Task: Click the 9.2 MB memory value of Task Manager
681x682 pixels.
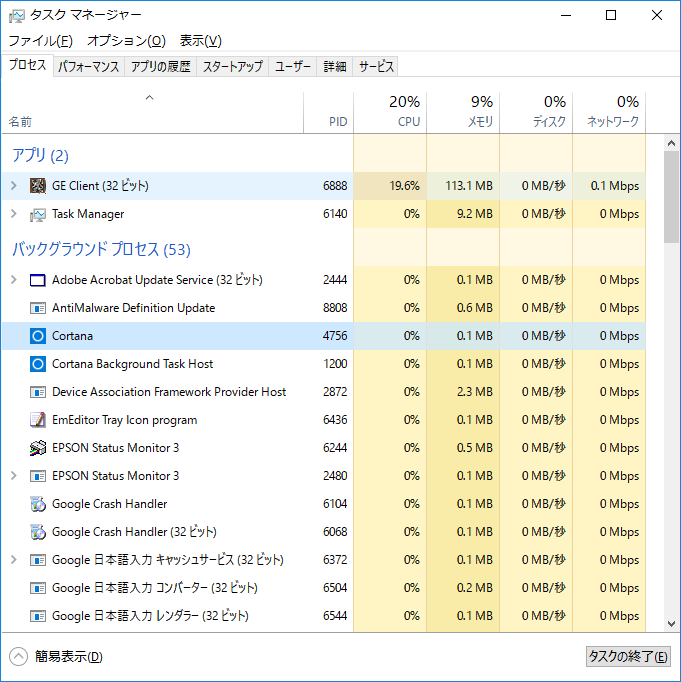Action: [474, 214]
